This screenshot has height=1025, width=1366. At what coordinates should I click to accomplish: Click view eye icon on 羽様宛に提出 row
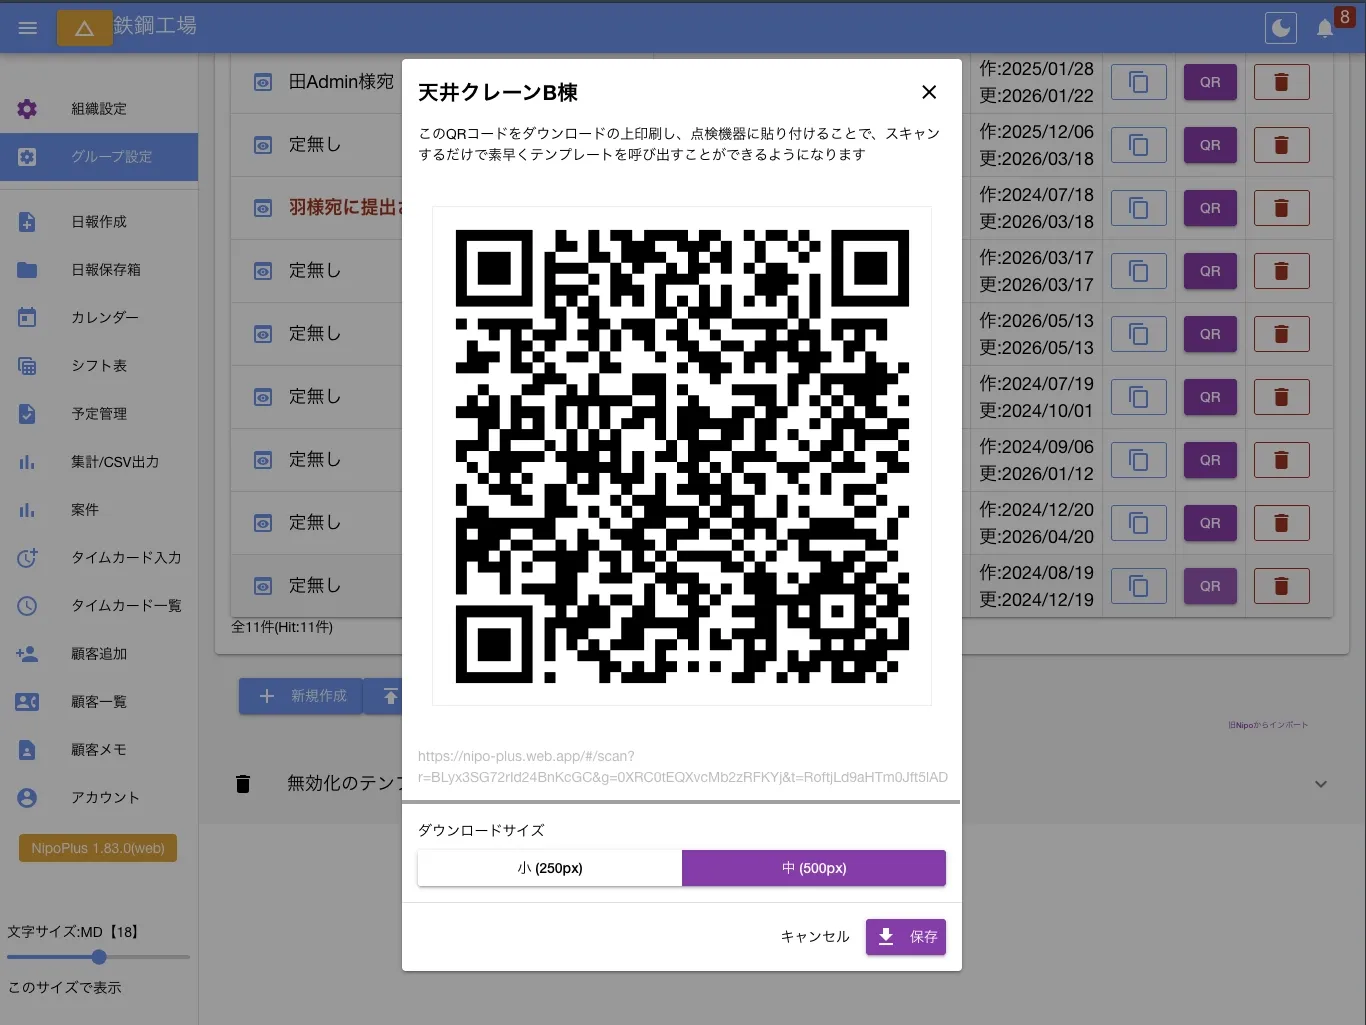[263, 208]
